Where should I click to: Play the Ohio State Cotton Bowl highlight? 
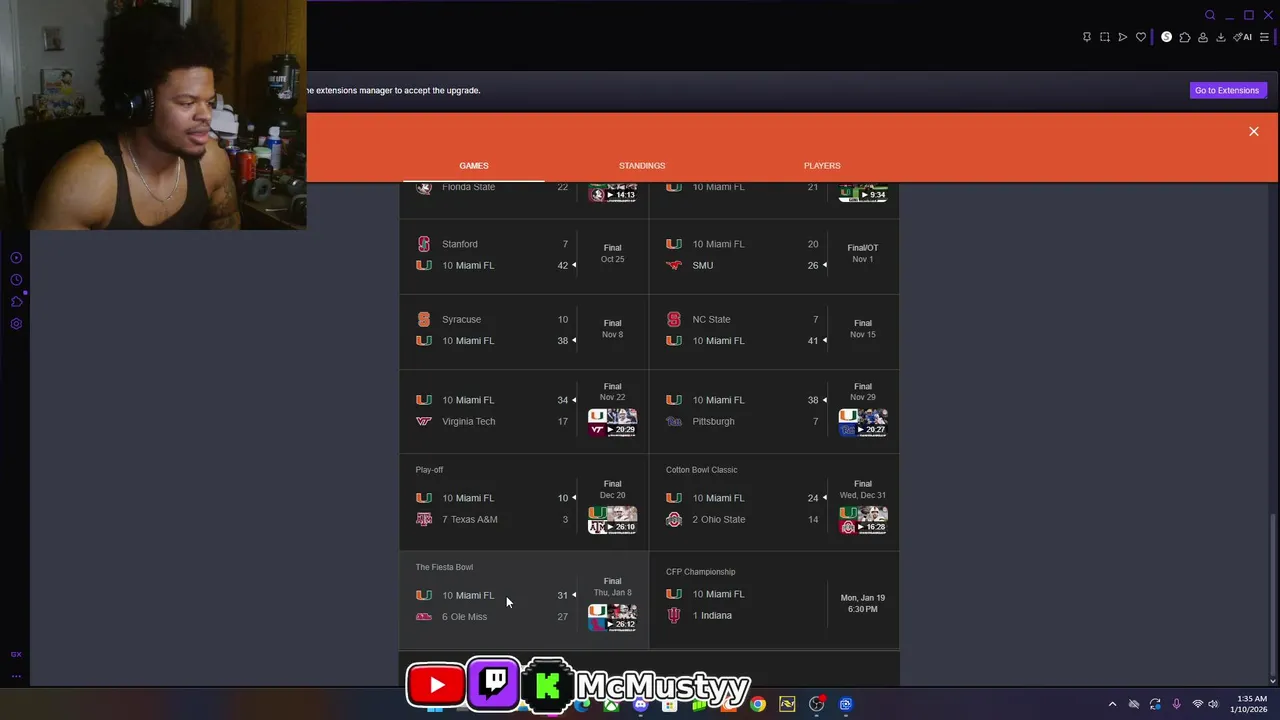[863, 520]
